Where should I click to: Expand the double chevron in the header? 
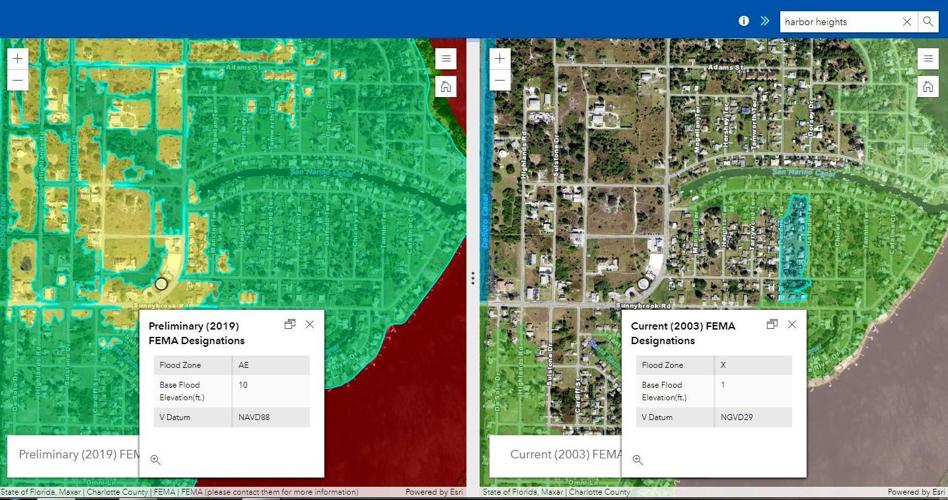point(765,21)
